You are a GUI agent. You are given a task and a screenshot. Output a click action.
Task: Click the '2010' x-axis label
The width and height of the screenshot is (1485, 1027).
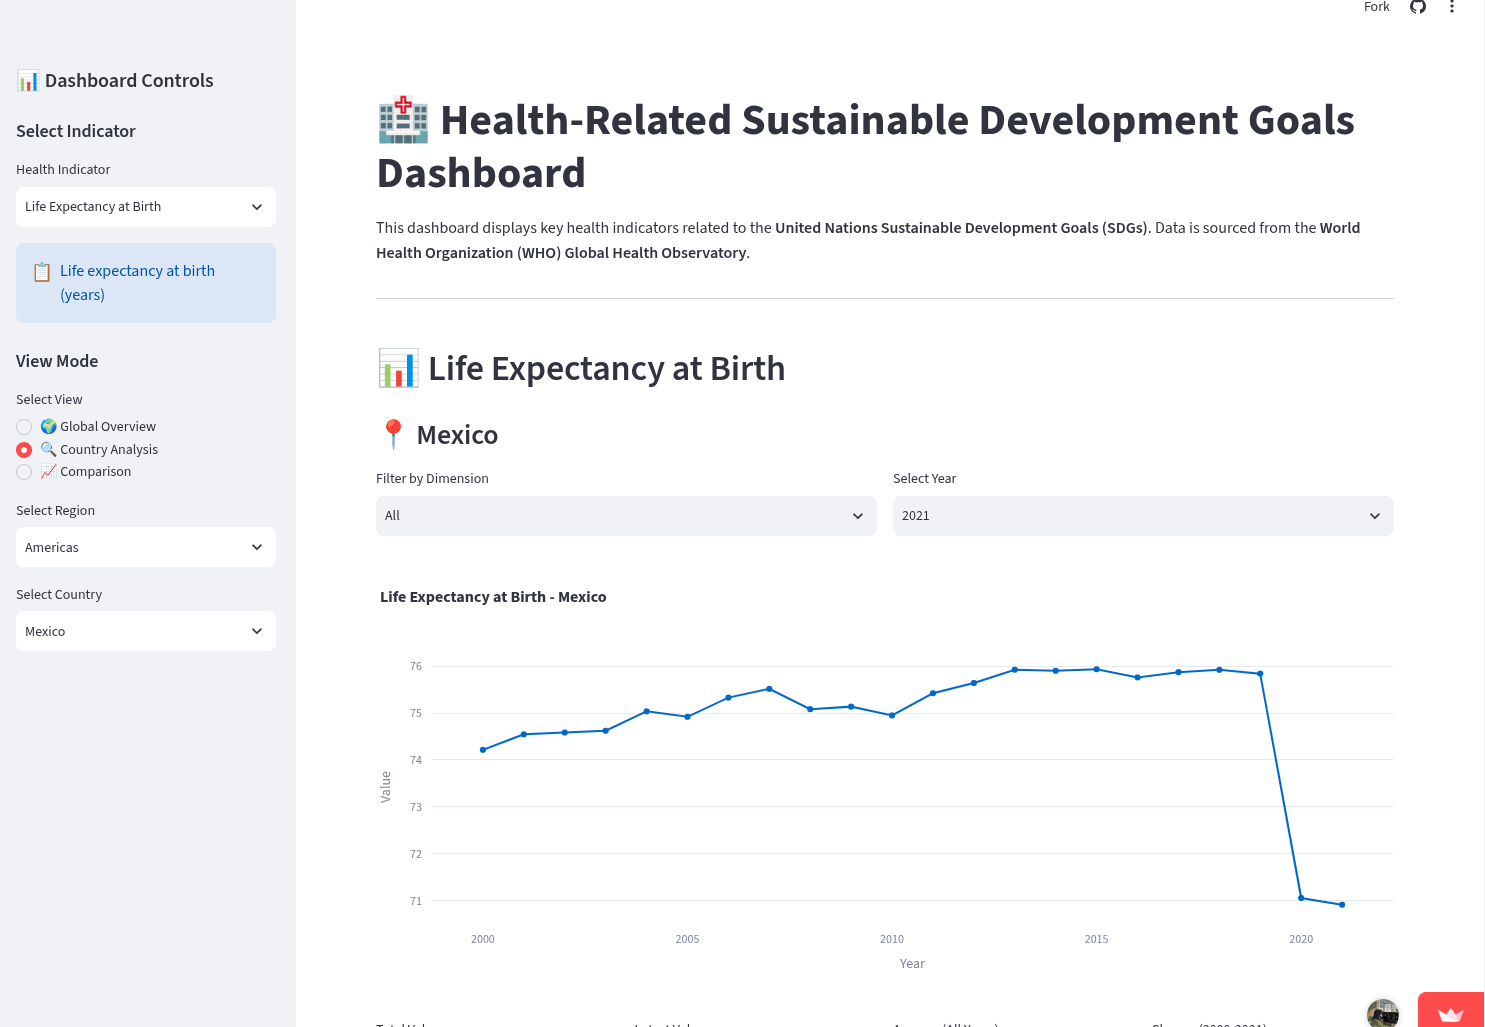tap(892, 939)
